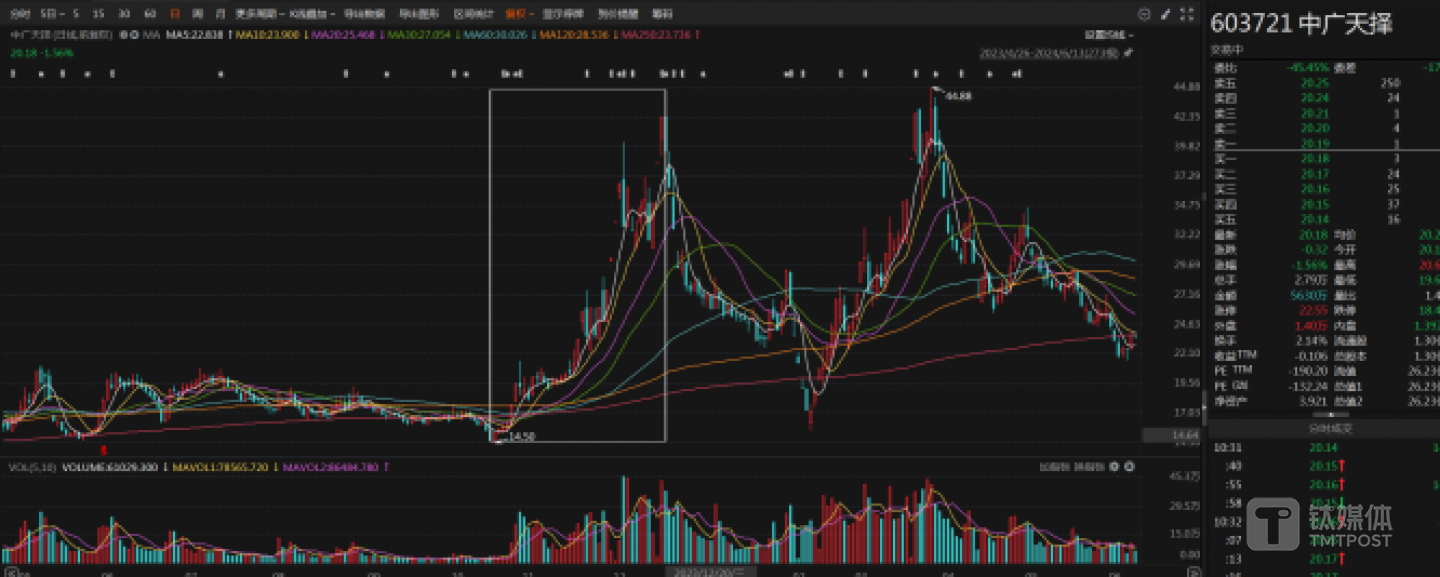Close the volume indicator panel icon
Screen dimensions: 1440x577
1129,467
